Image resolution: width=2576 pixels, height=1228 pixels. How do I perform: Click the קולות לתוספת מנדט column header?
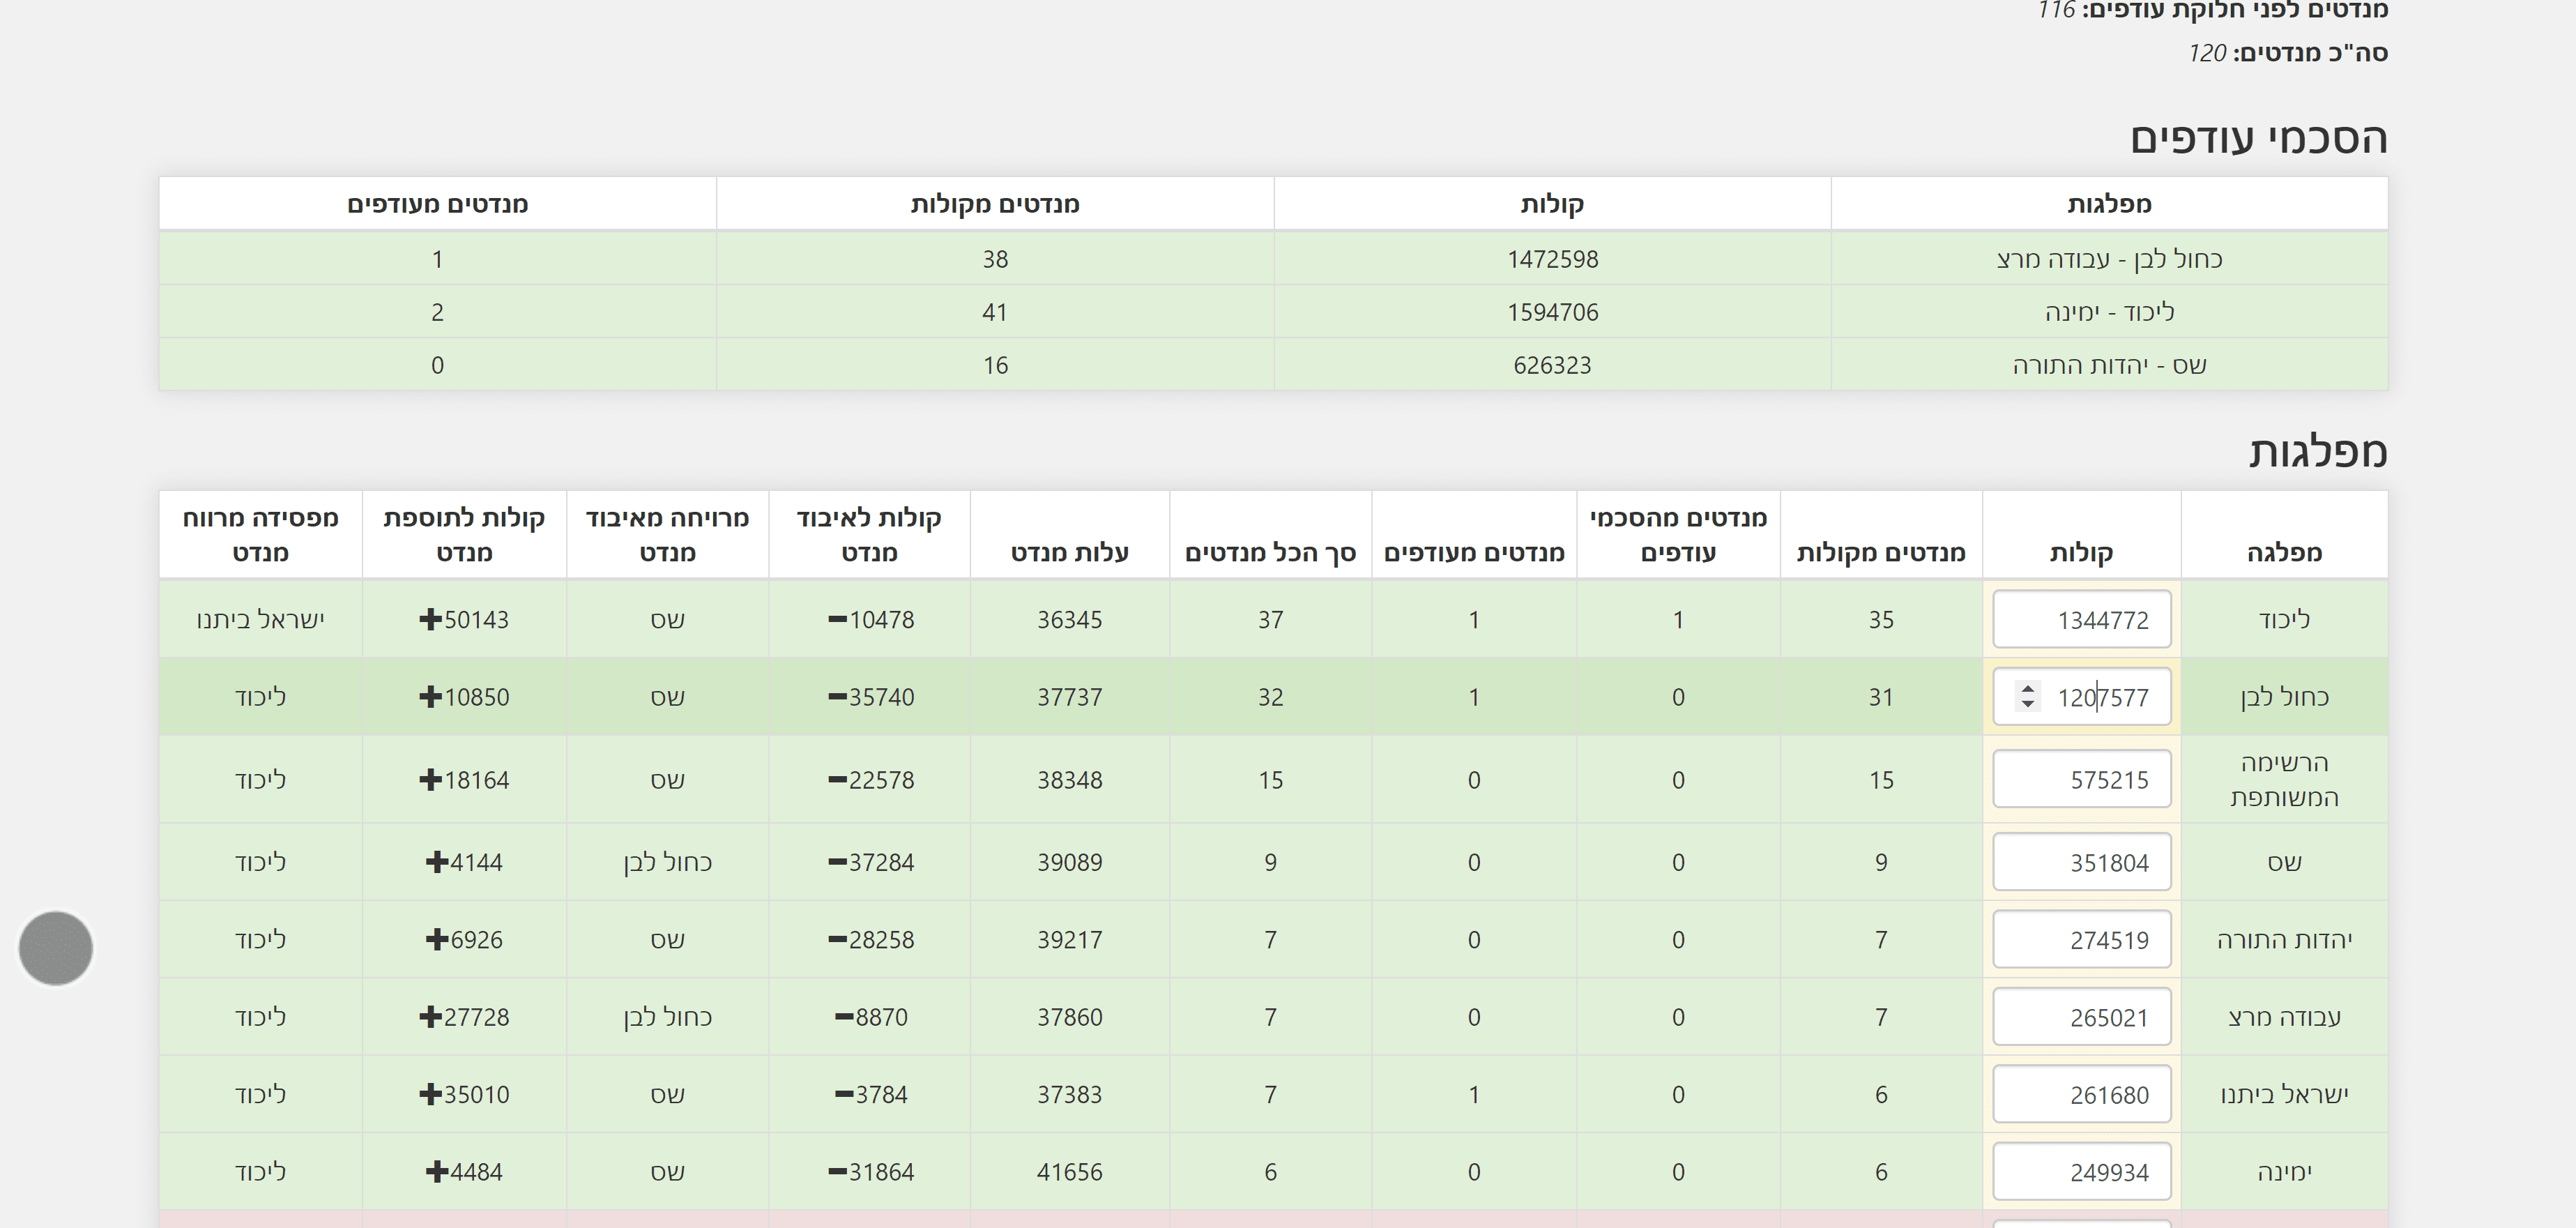coord(464,535)
